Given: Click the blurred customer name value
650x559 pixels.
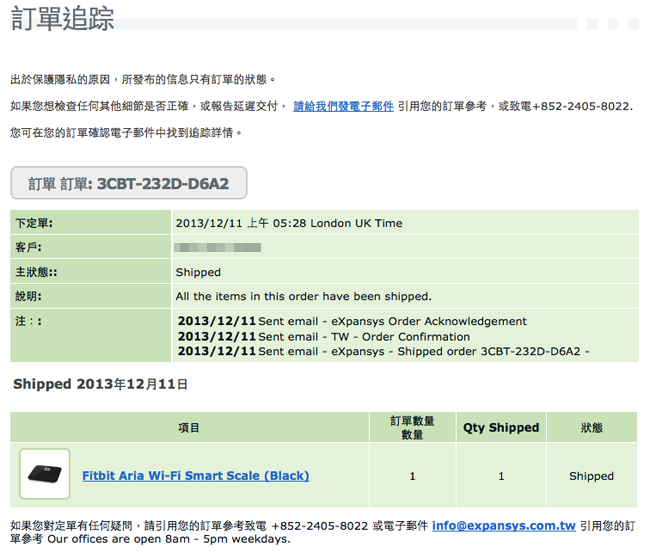Looking at the screenshot, I should [218, 248].
